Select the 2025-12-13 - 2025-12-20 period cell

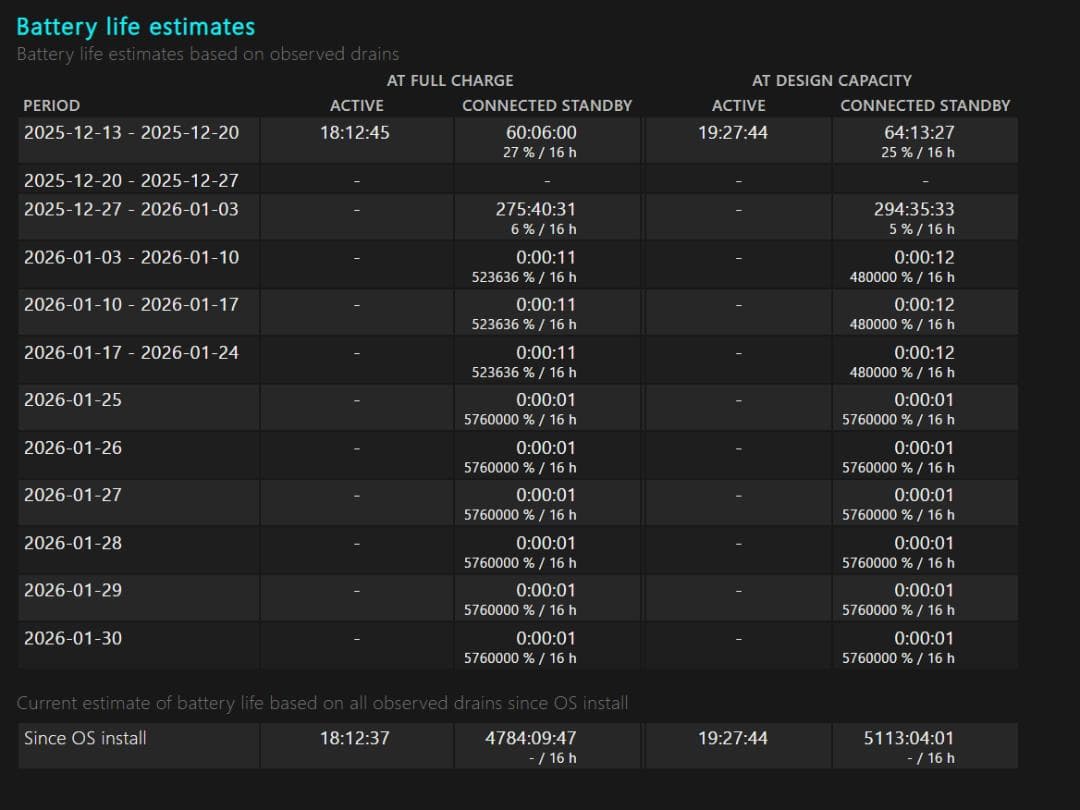131,132
